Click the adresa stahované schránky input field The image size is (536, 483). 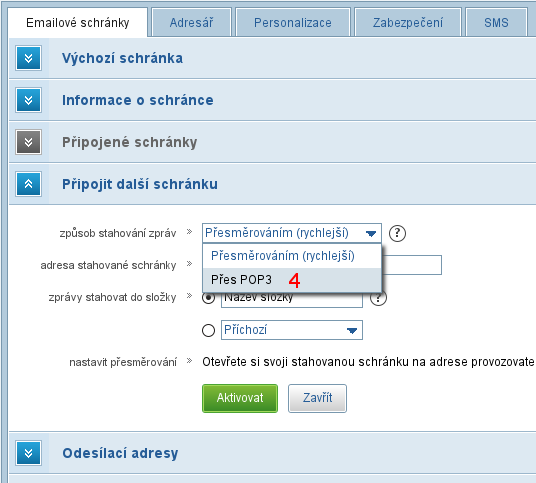coord(412,265)
